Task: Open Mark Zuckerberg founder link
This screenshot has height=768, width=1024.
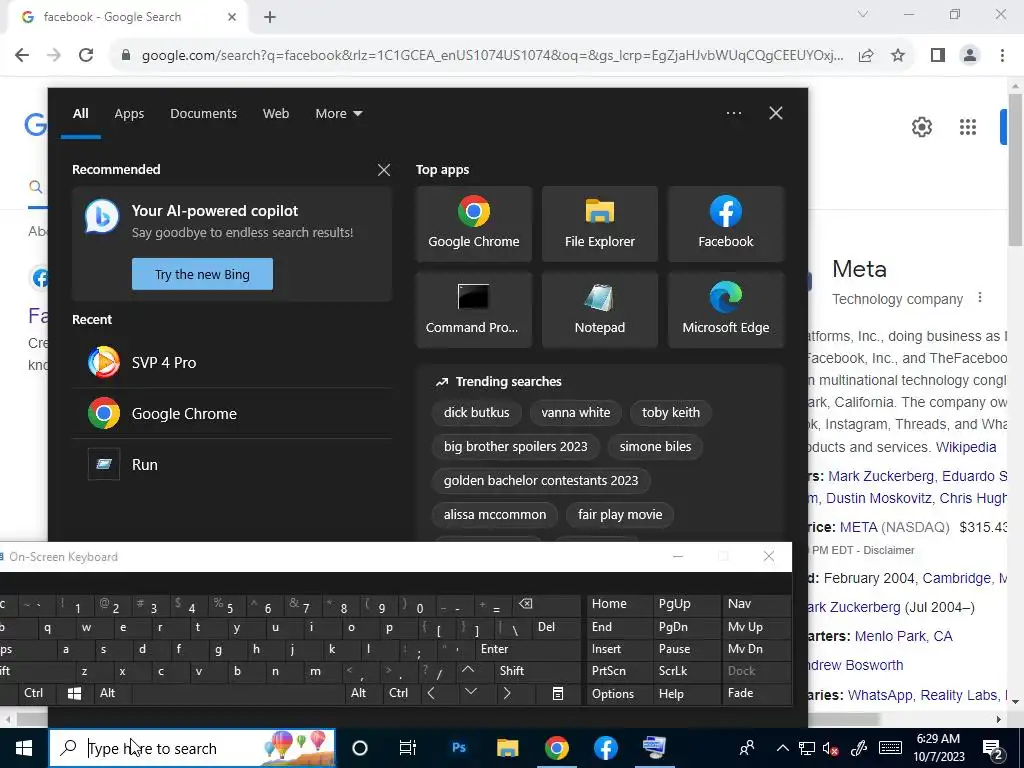Action: tap(882, 476)
